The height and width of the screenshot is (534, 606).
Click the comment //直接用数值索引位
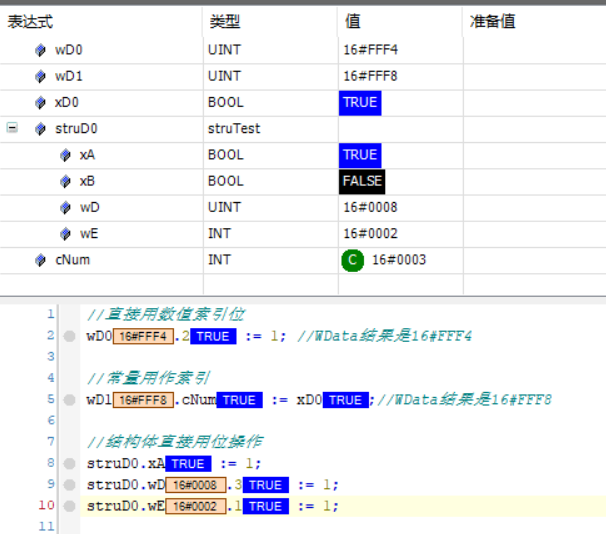(x=166, y=315)
